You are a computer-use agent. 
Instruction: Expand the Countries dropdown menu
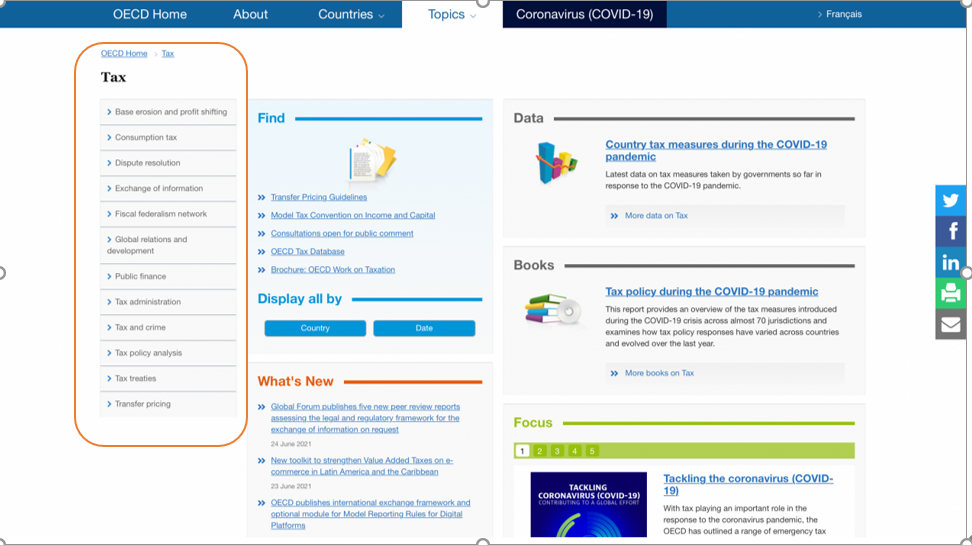pos(351,14)
